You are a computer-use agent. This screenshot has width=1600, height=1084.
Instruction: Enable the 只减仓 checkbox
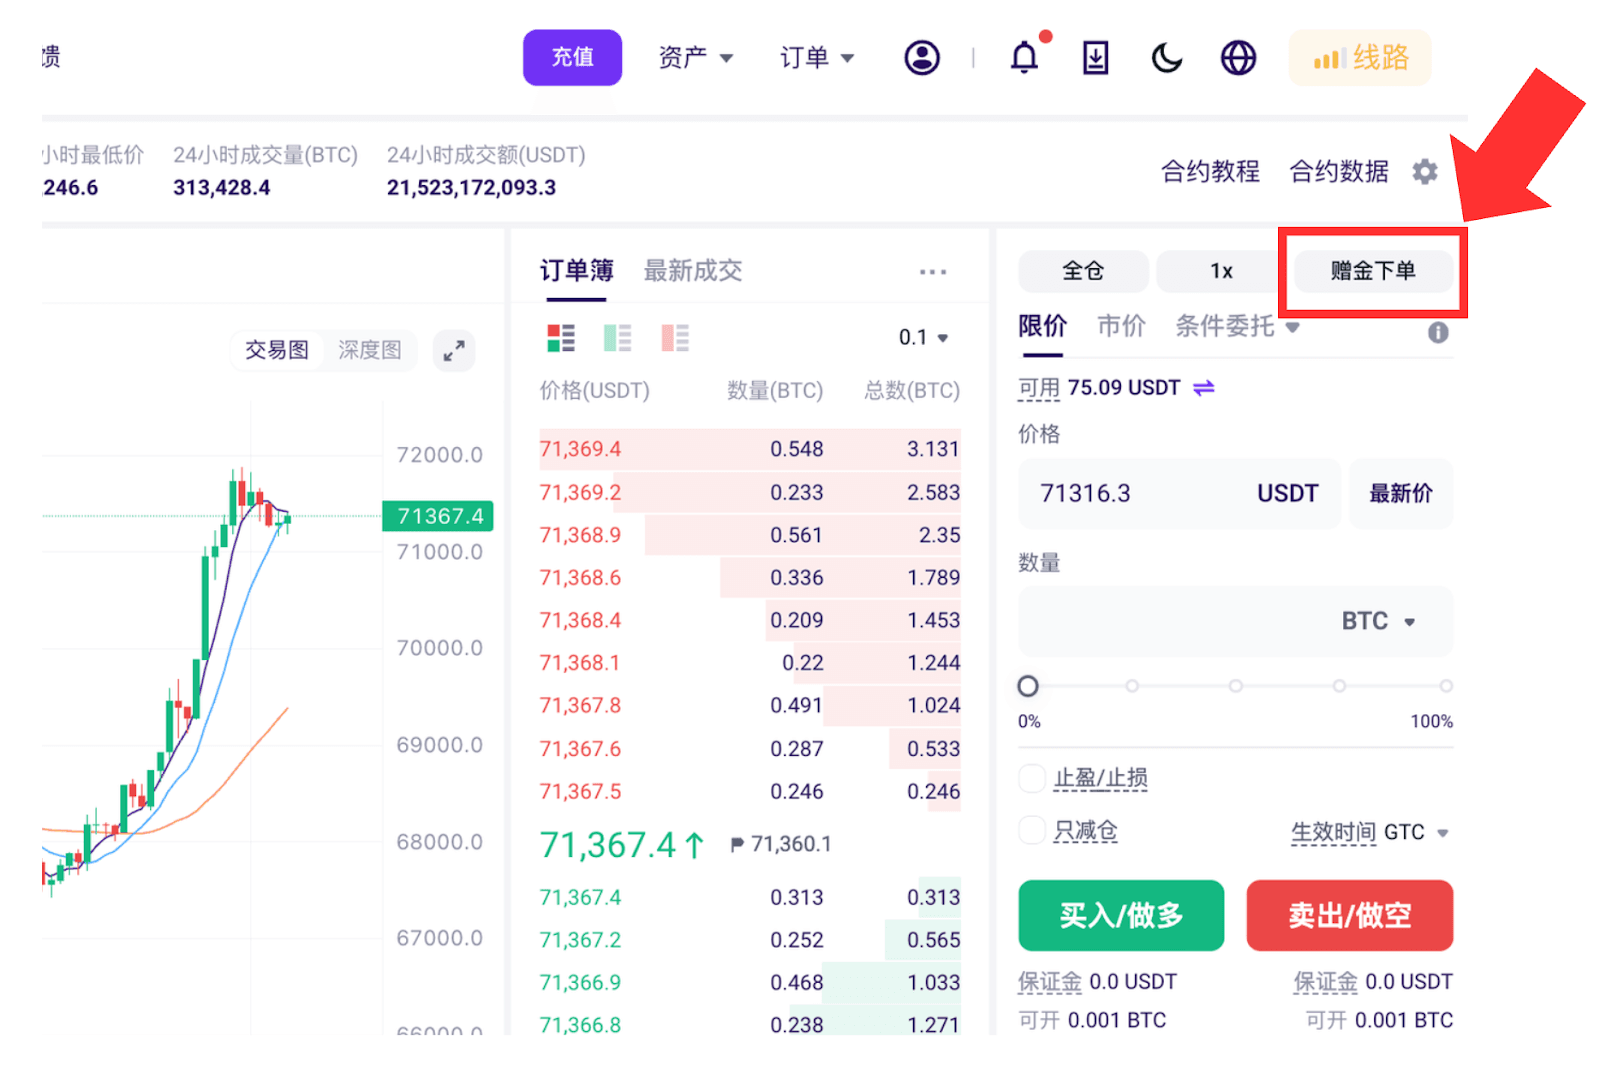[x=1032, y=830]
